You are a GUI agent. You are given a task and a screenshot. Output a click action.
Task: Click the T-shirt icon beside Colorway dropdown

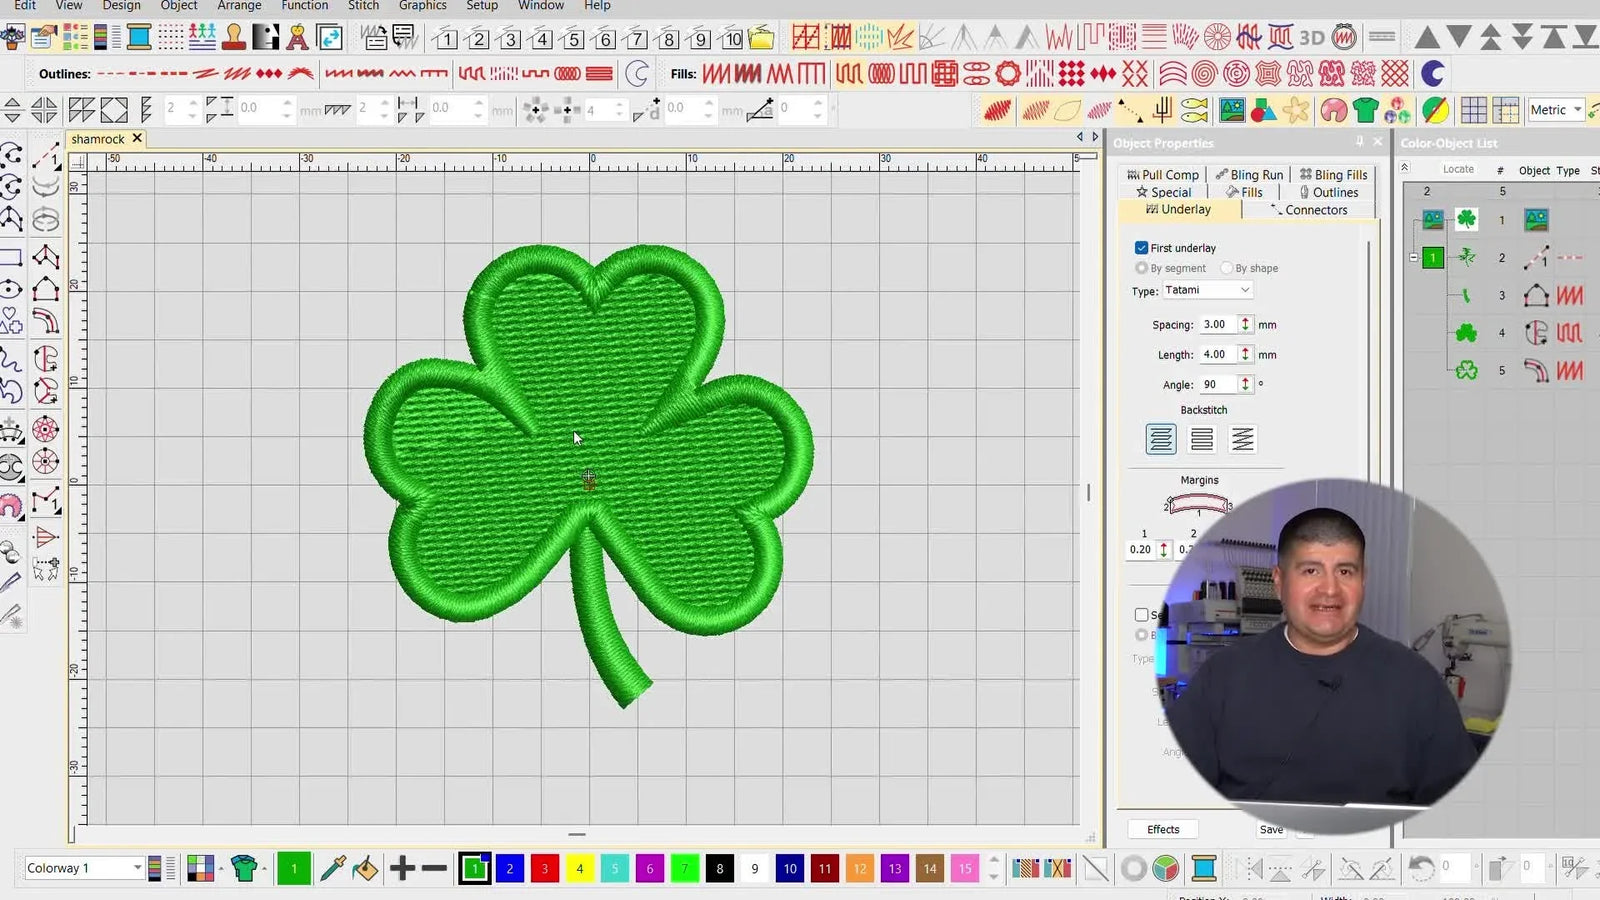244,868
